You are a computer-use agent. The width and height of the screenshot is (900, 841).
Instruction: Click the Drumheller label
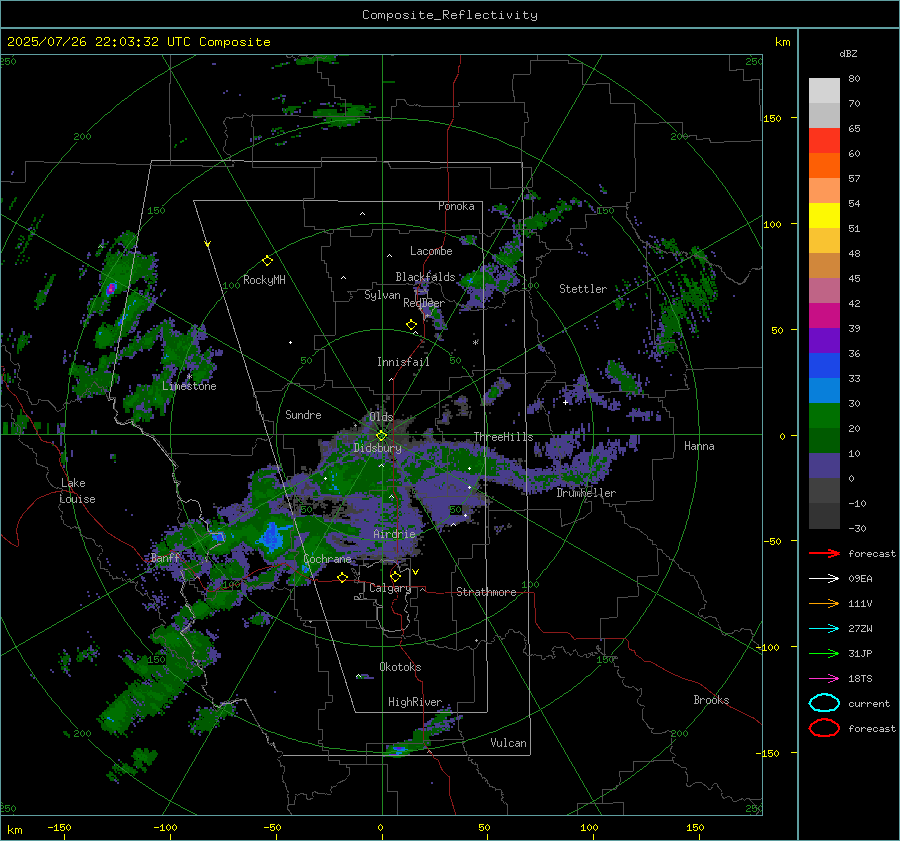coord(586,493)
